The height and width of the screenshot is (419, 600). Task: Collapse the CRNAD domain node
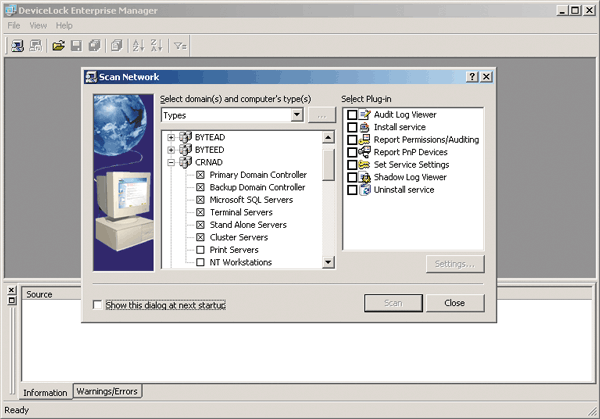click(x=171, y=162)
